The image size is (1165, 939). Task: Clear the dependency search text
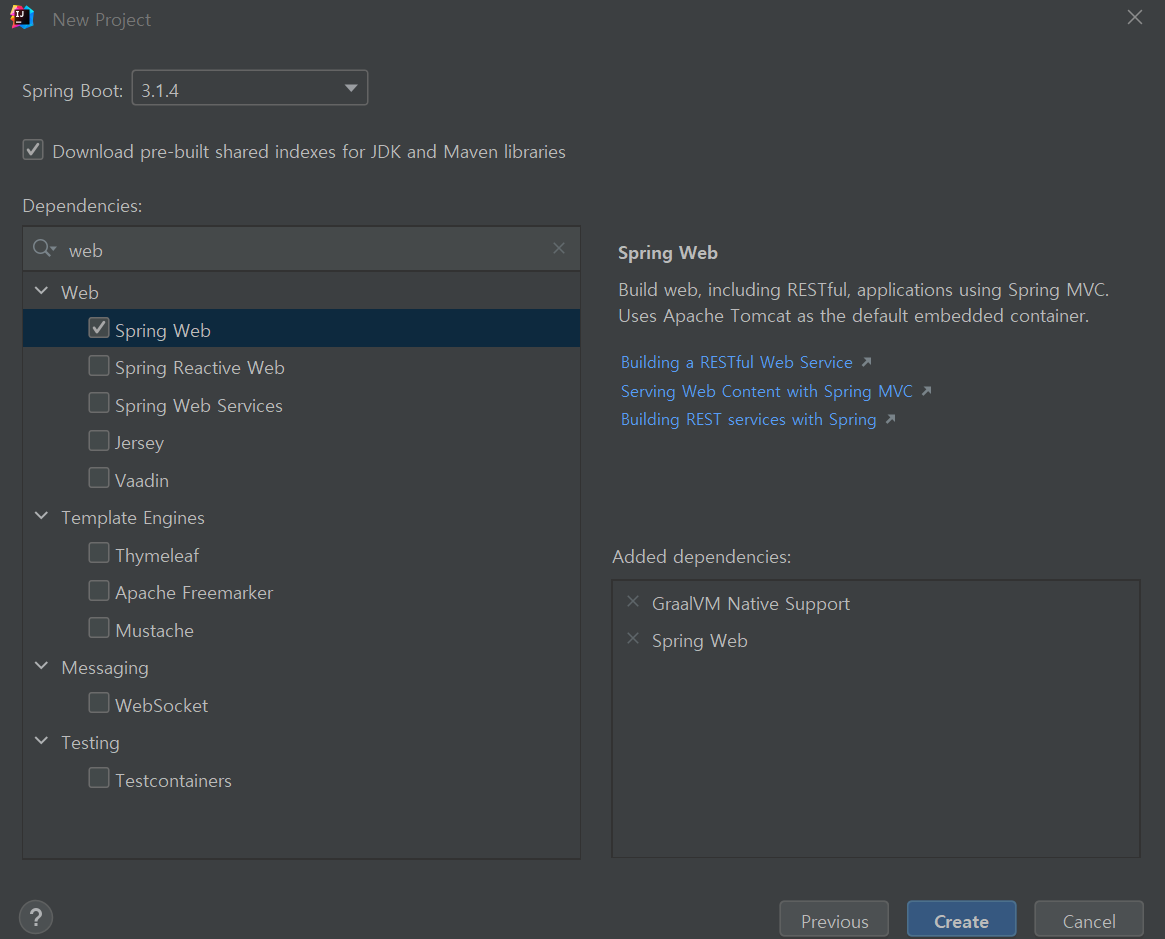coord(559,248)
